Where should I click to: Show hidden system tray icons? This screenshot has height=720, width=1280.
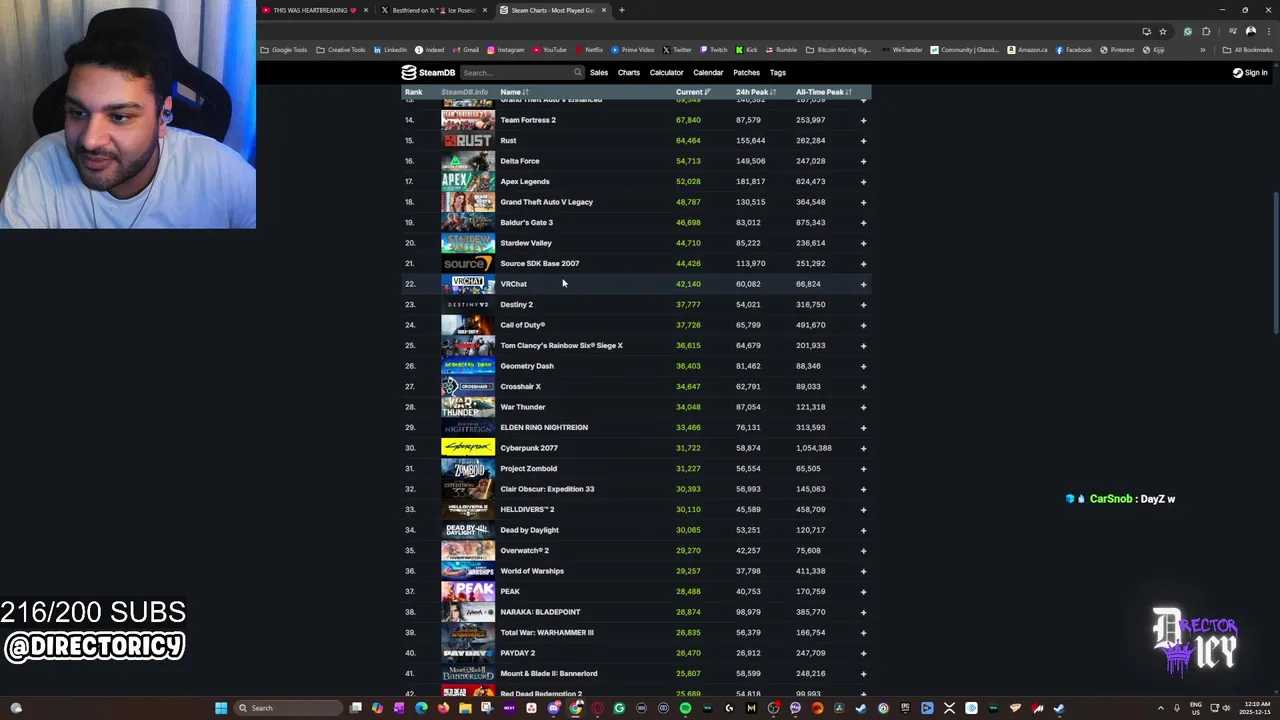pos(1161,708)
